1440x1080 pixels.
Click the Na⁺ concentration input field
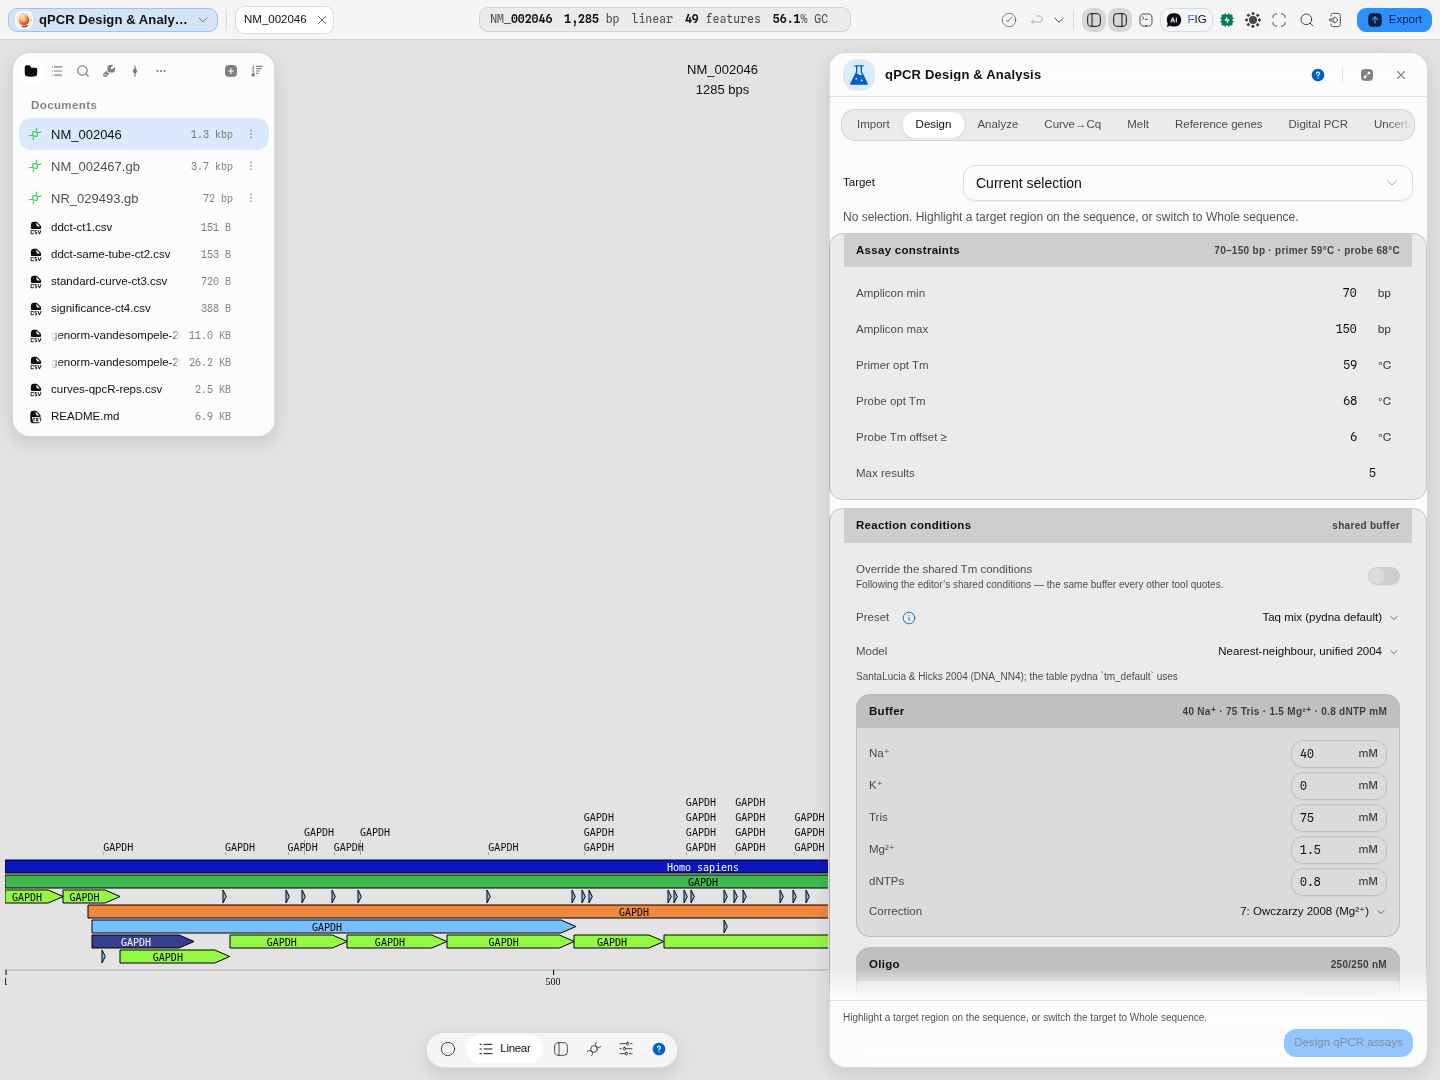coord(1338,754)
